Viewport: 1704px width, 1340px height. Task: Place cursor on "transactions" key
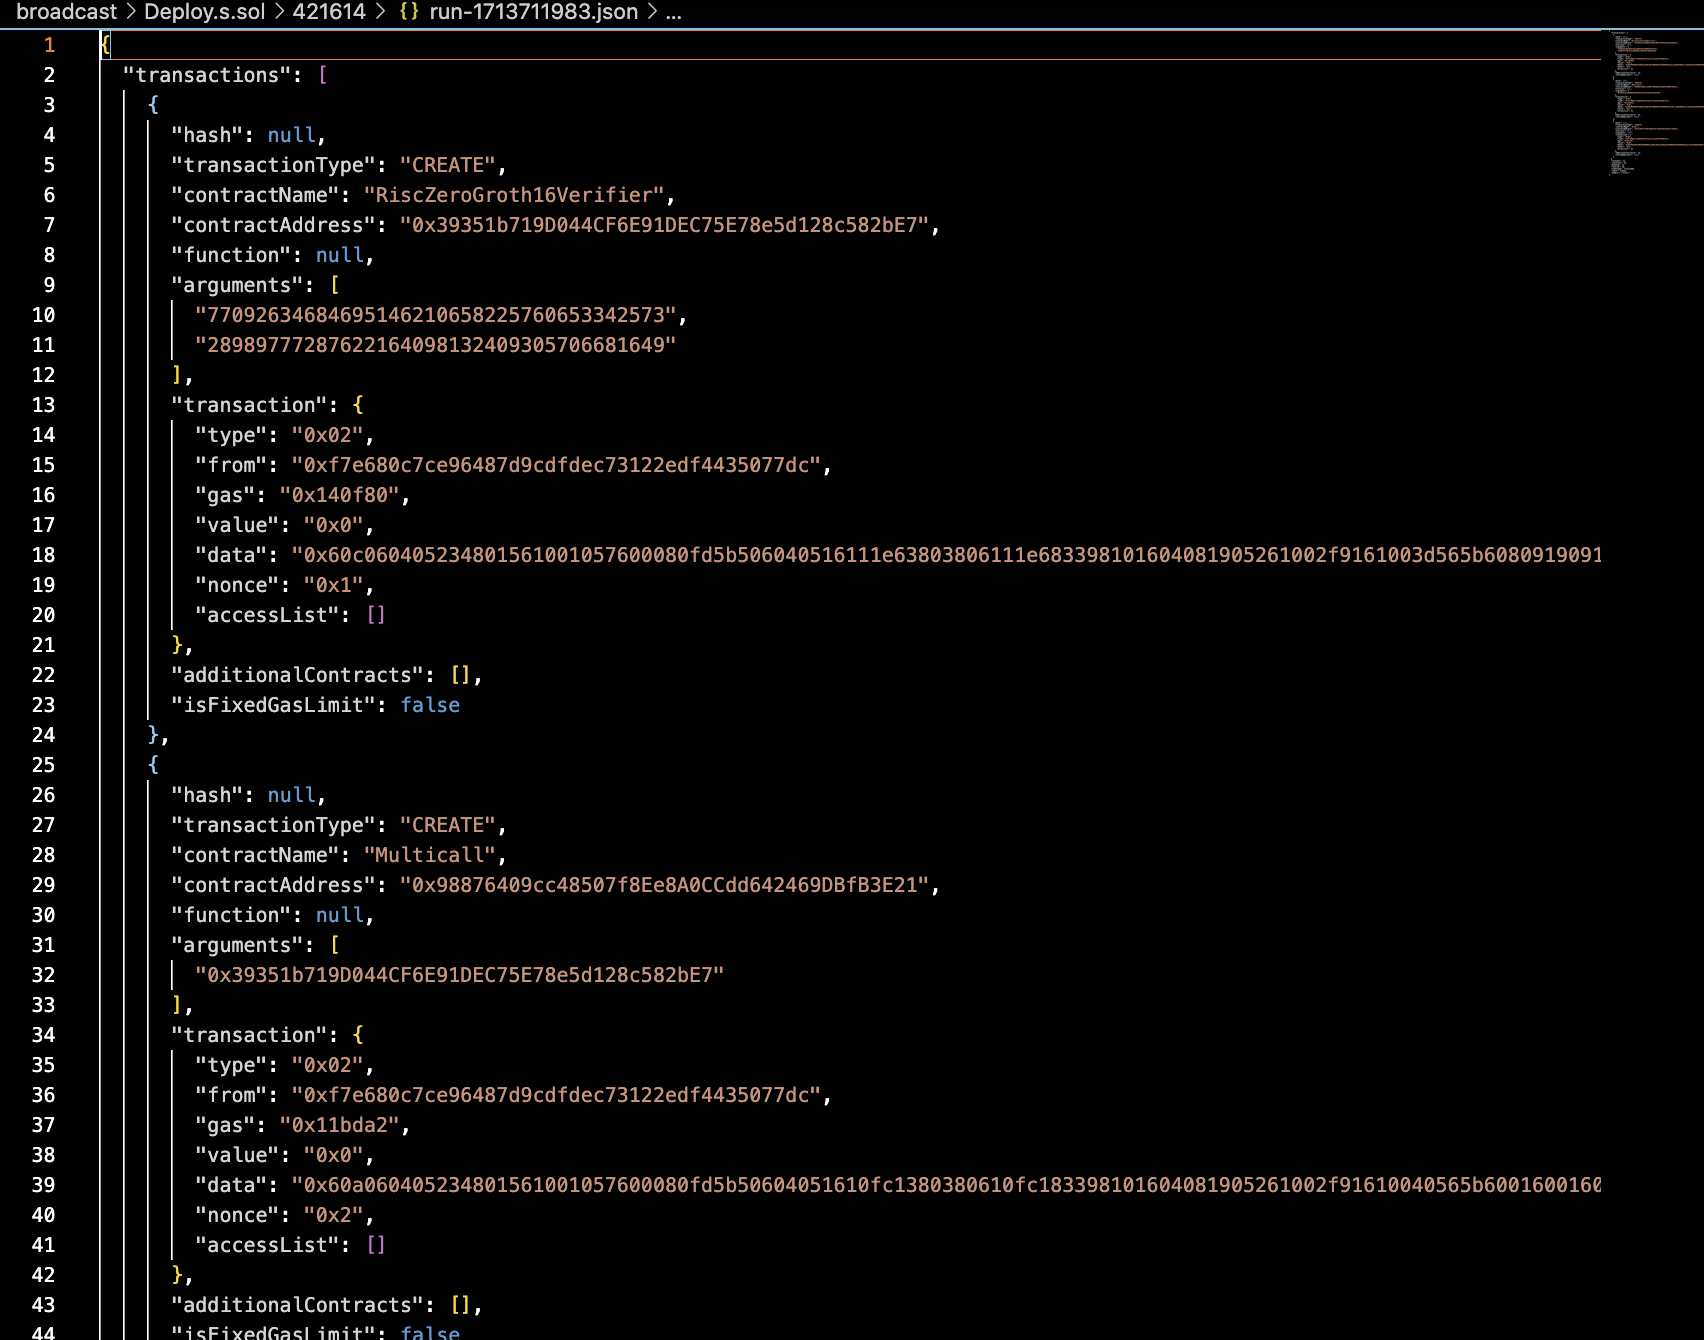[x=207, y=75]
